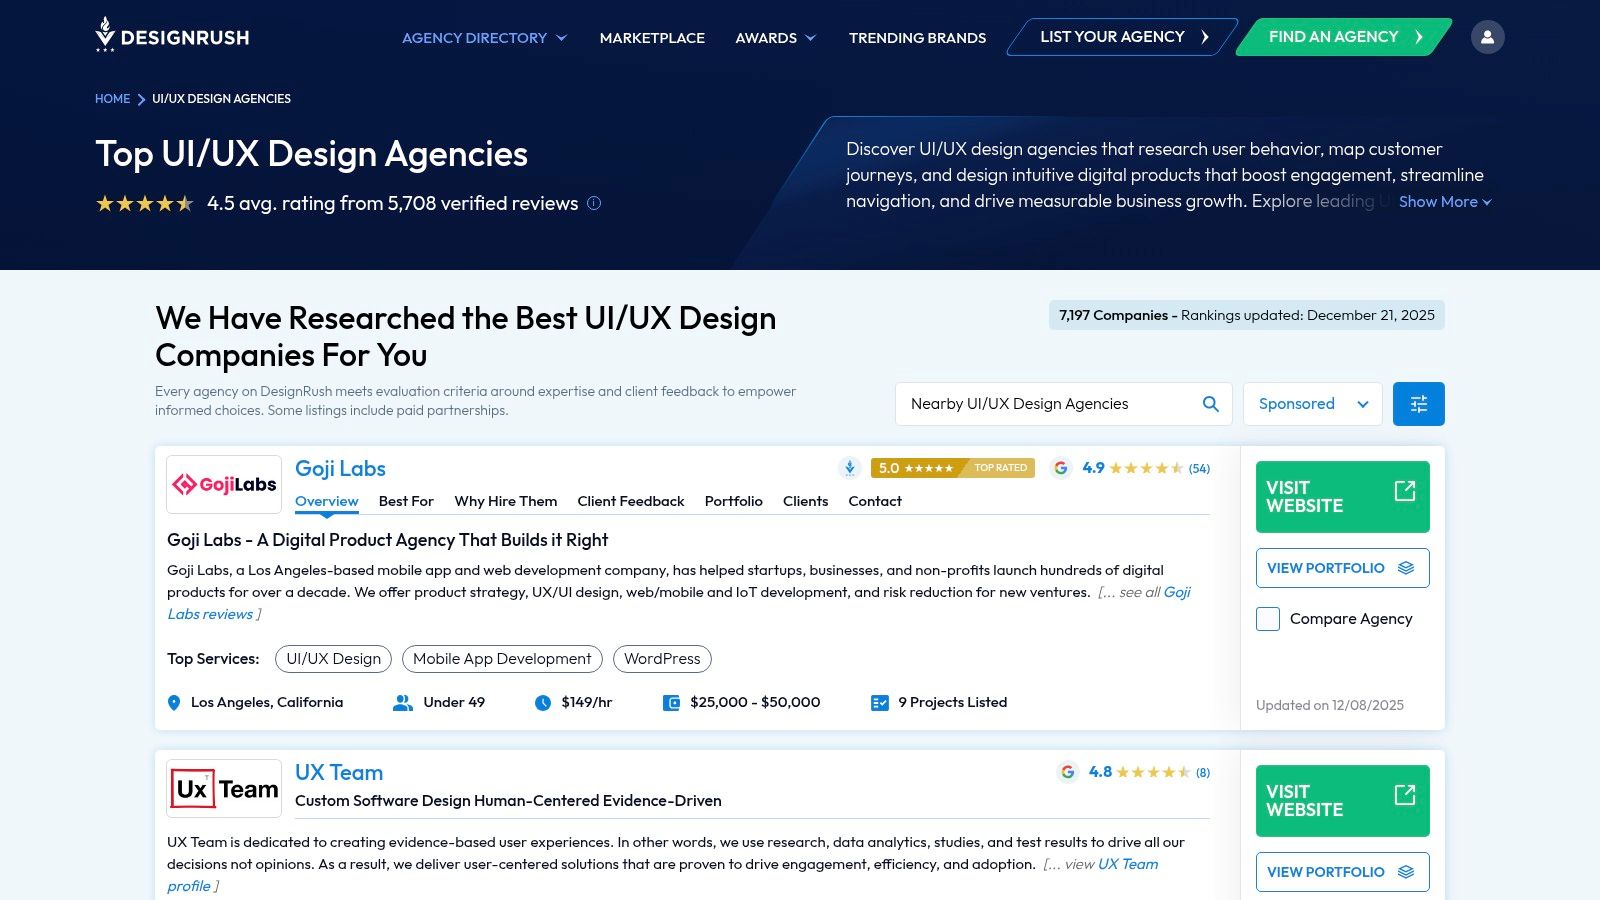Tick the Compare Agency checkbox for Goji Labs

(1268, 619)
